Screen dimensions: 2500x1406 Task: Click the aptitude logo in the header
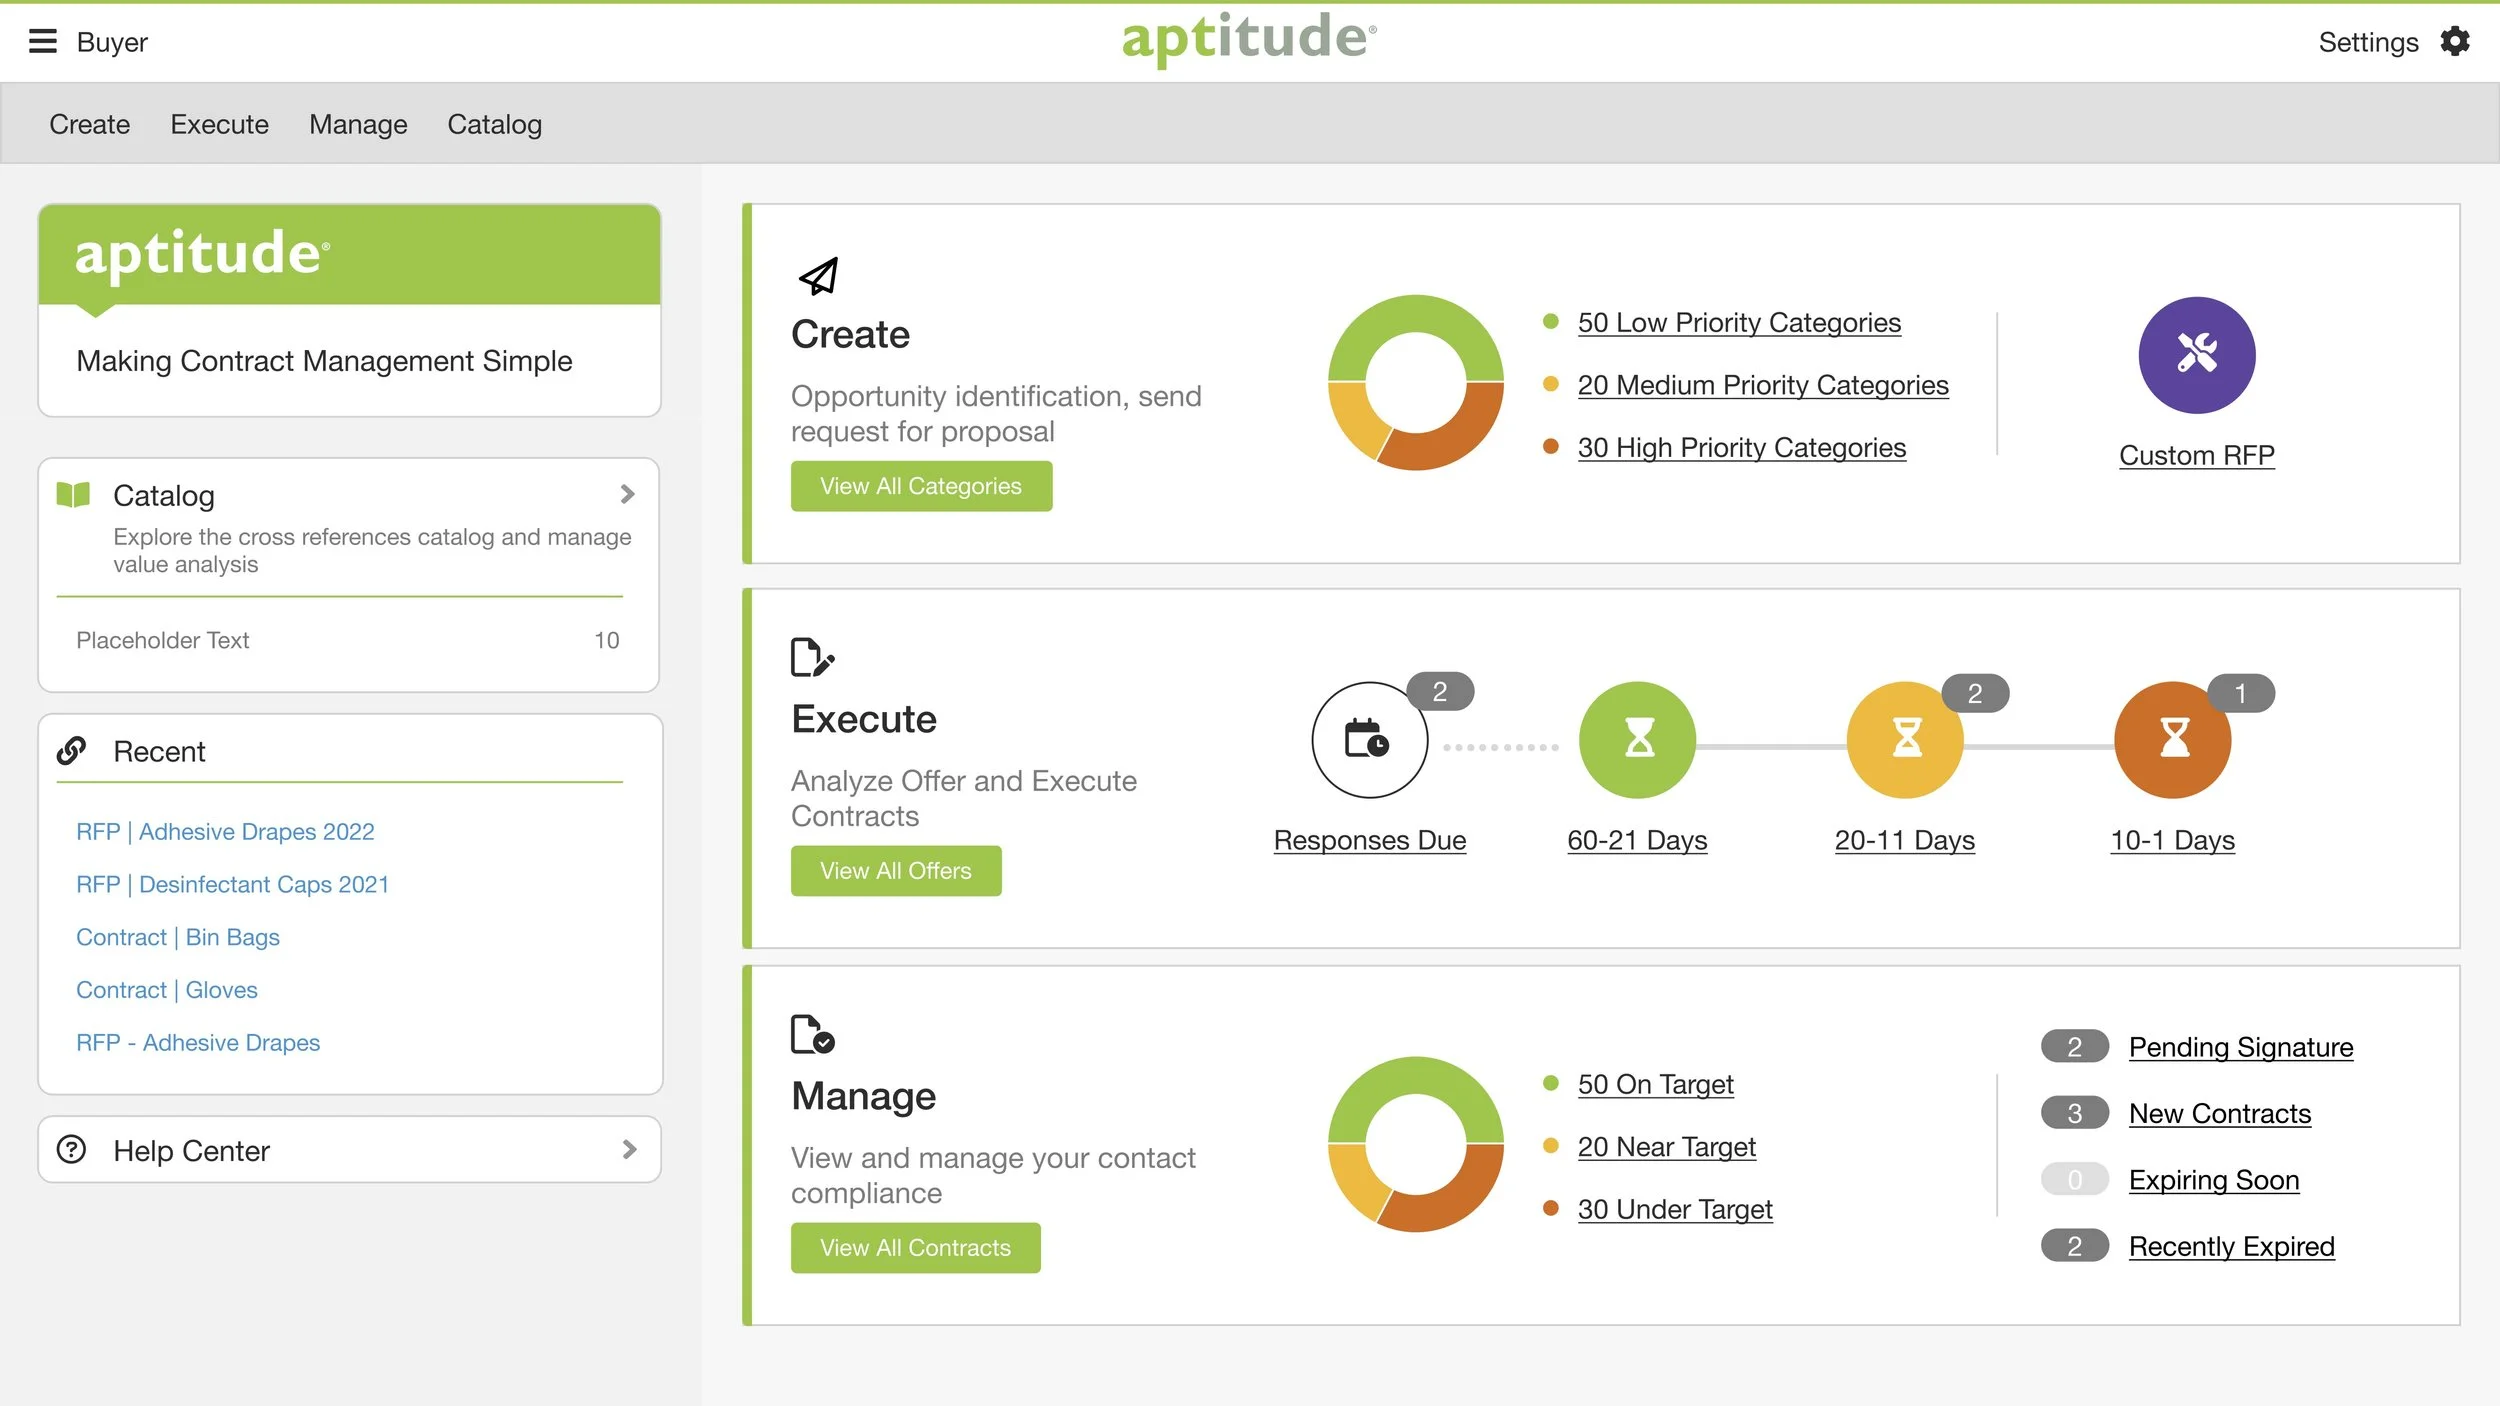[1248, 40]
